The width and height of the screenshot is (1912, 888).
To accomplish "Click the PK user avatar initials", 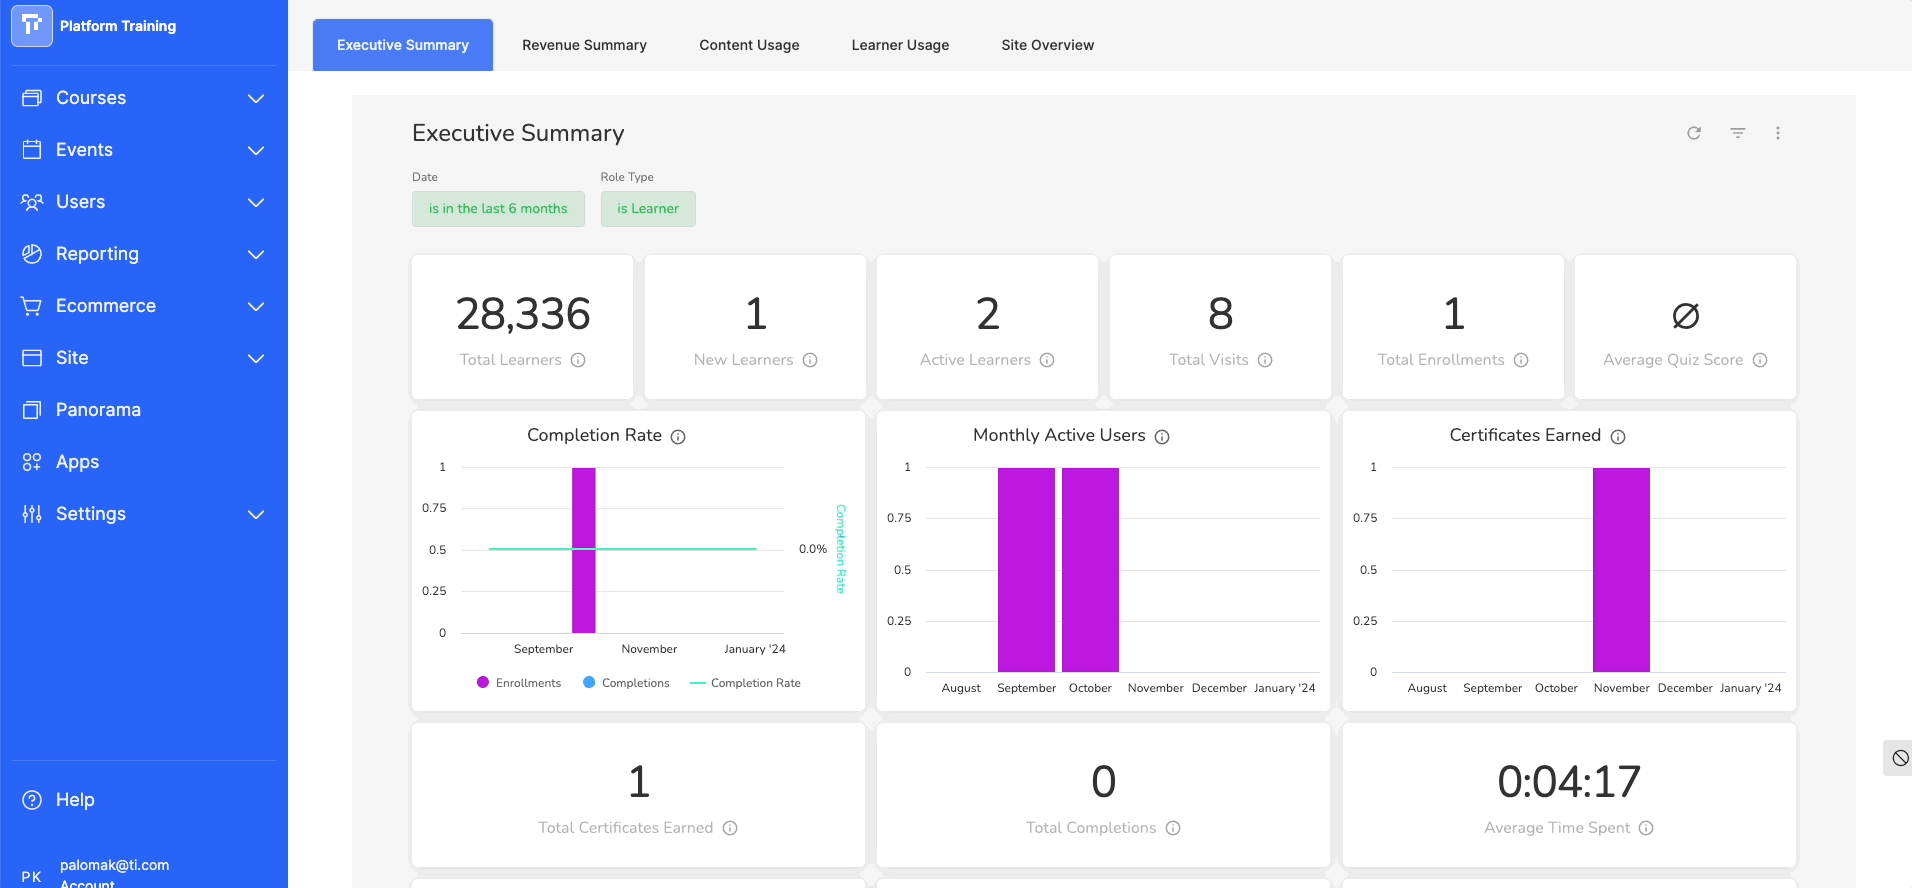I will (x=31, y=877).
